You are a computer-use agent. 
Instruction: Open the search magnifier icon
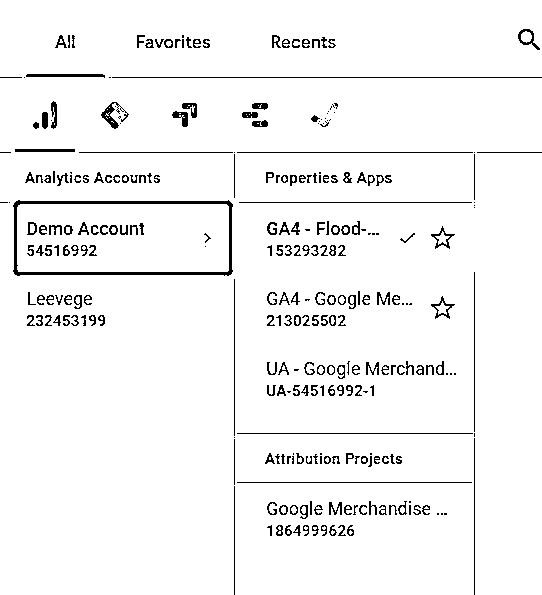click(528, 40)
